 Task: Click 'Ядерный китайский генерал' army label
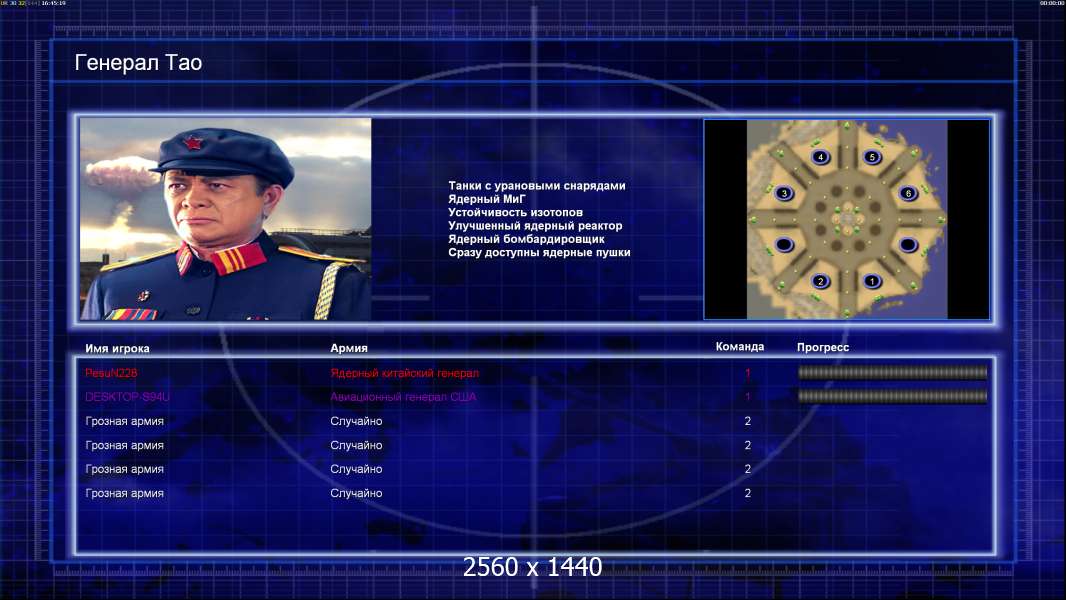[x=405, y=373]
